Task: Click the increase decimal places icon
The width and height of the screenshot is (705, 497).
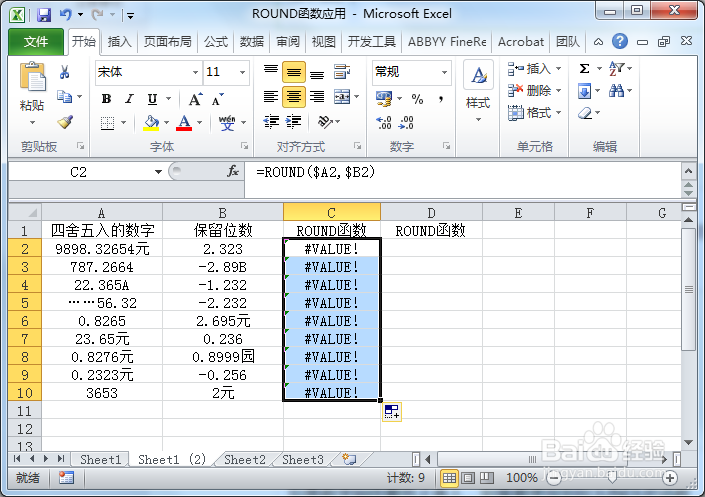Action: (x=384, y=122)
